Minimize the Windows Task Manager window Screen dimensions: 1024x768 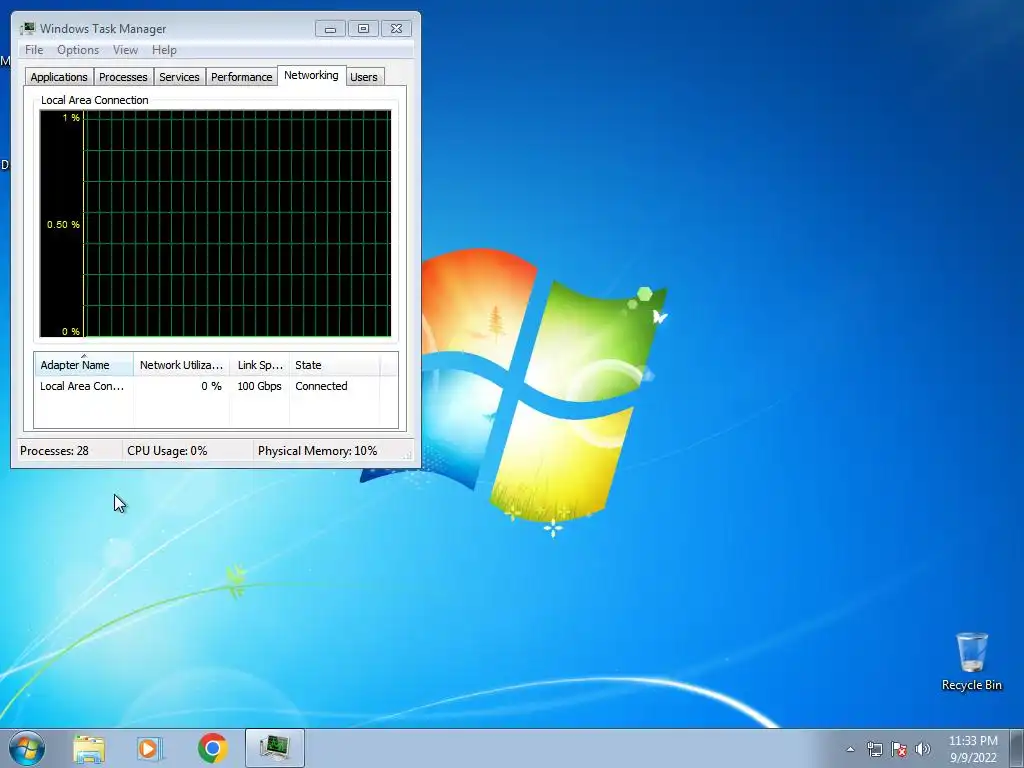tap(330, 29)
